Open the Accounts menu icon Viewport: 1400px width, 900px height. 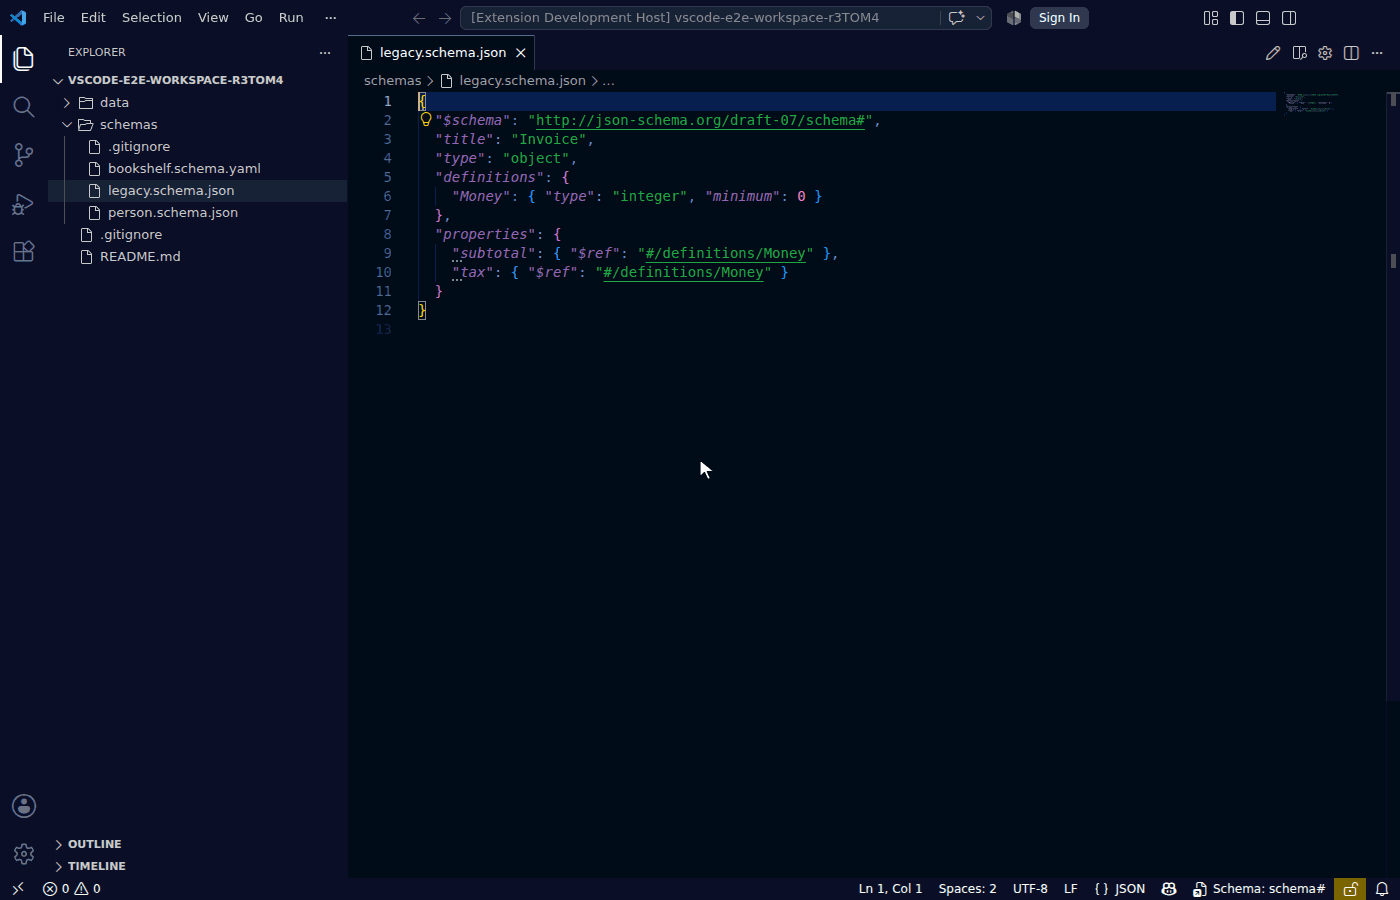coord(24,806)
